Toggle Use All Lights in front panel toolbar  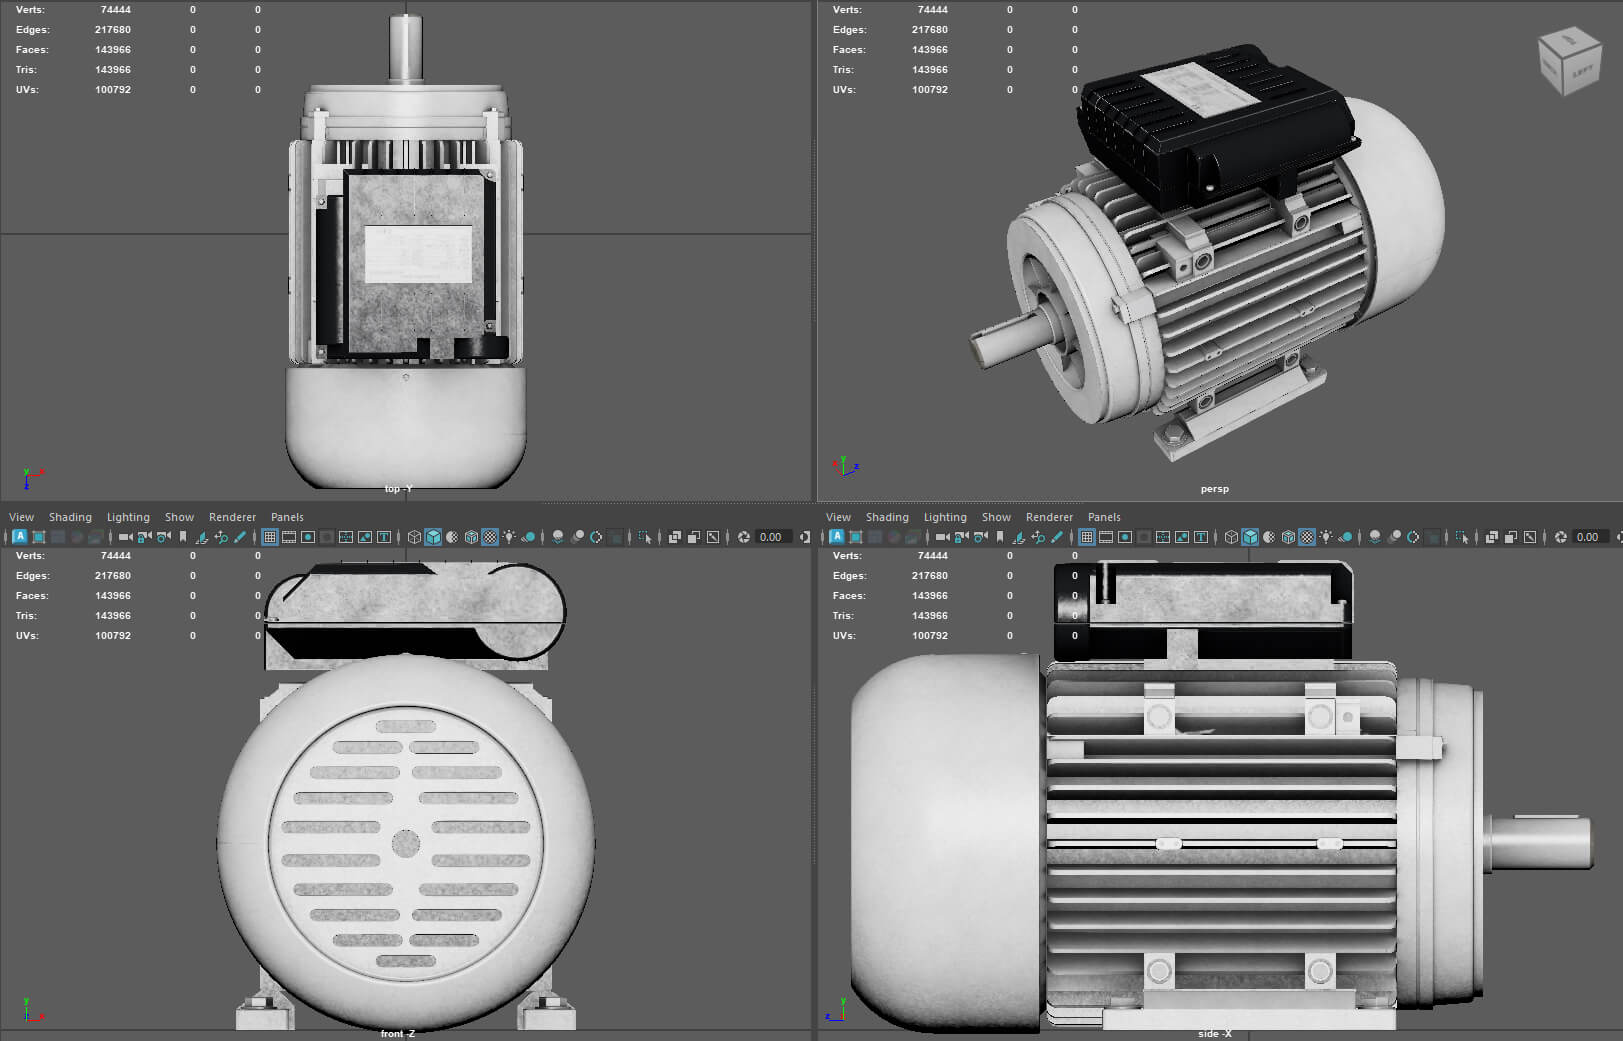[509, 537]
